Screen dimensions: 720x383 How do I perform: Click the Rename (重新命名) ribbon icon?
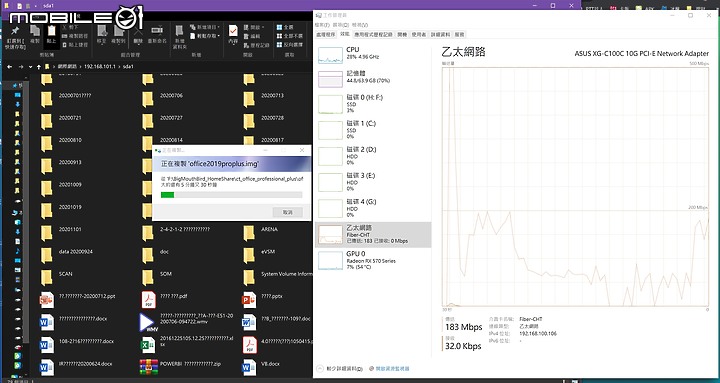(x=157, y=35)
